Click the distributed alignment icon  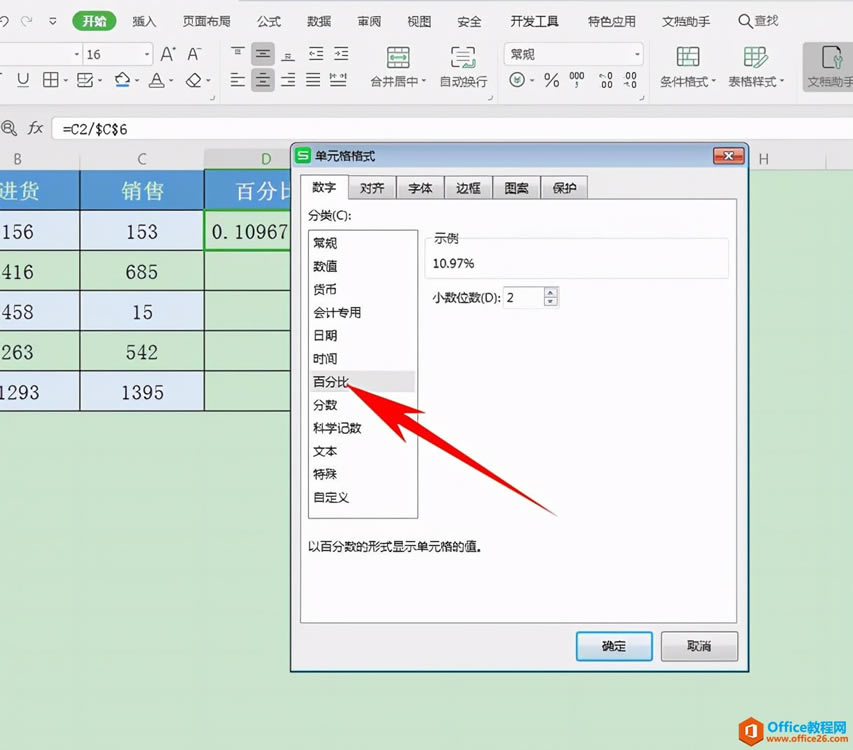338,80
